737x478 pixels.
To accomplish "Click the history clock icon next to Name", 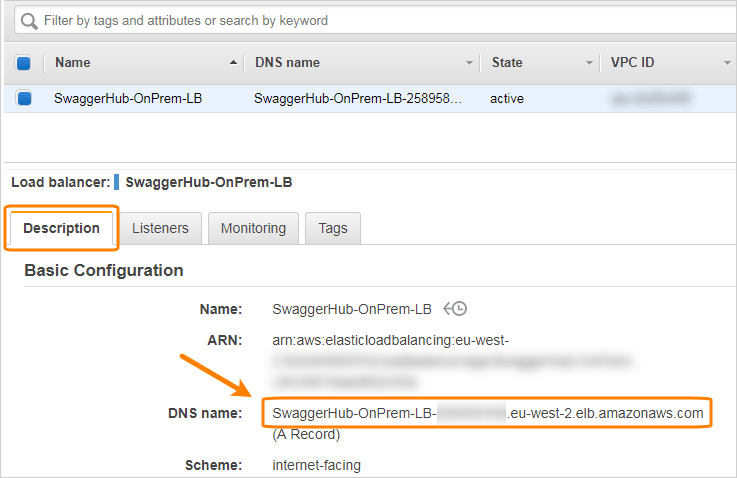I will (455, 309).
